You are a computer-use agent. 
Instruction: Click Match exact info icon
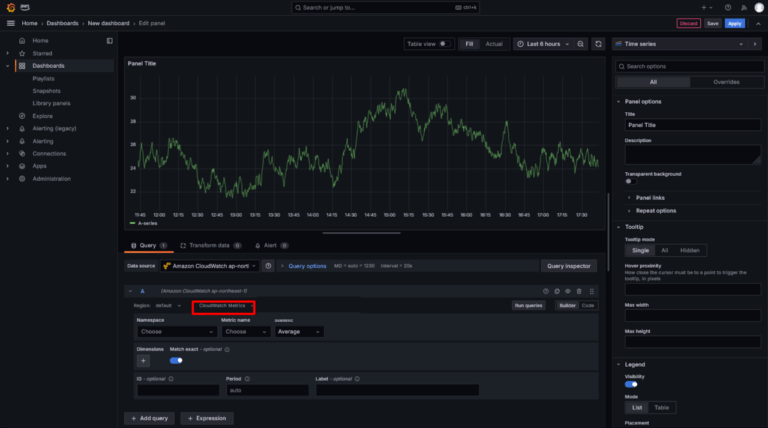point(227,350)
